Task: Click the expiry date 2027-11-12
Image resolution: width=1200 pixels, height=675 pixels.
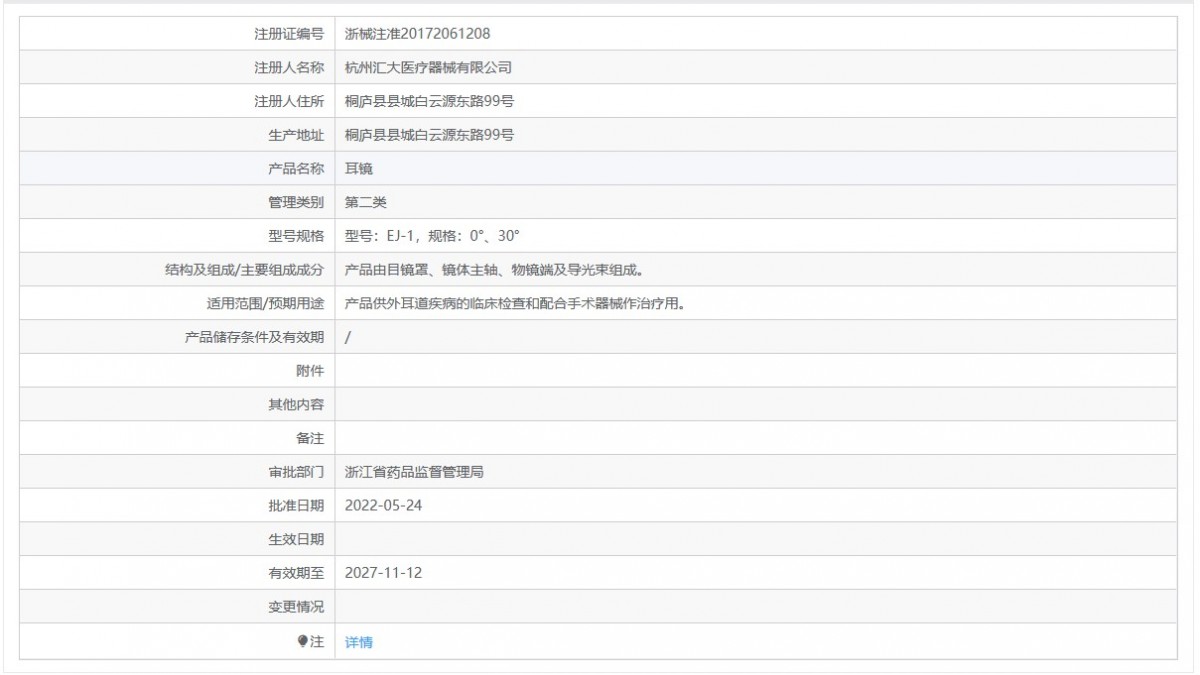Action: click(383, 574)
